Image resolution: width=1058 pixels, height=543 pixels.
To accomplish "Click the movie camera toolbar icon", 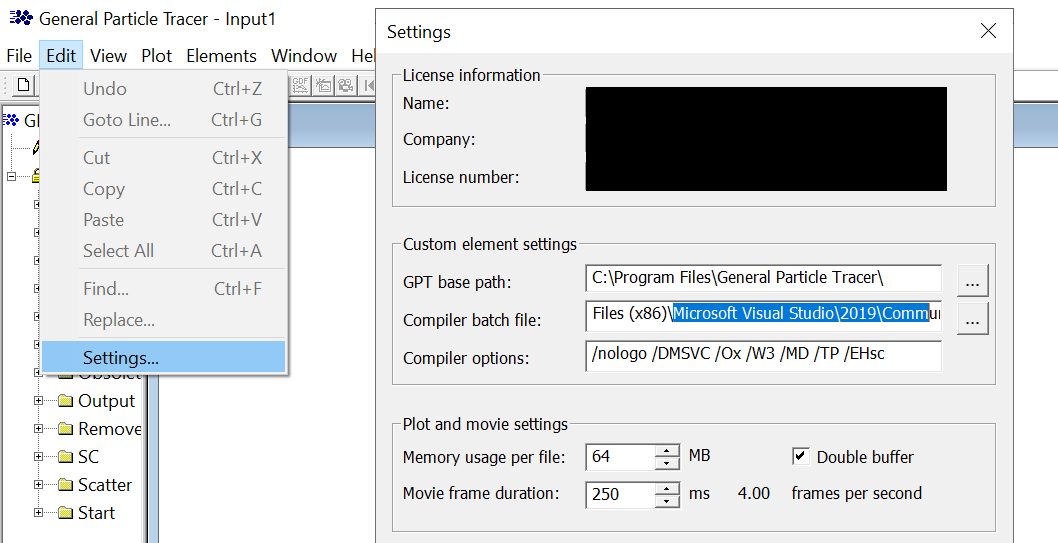I will pos(345,85).
